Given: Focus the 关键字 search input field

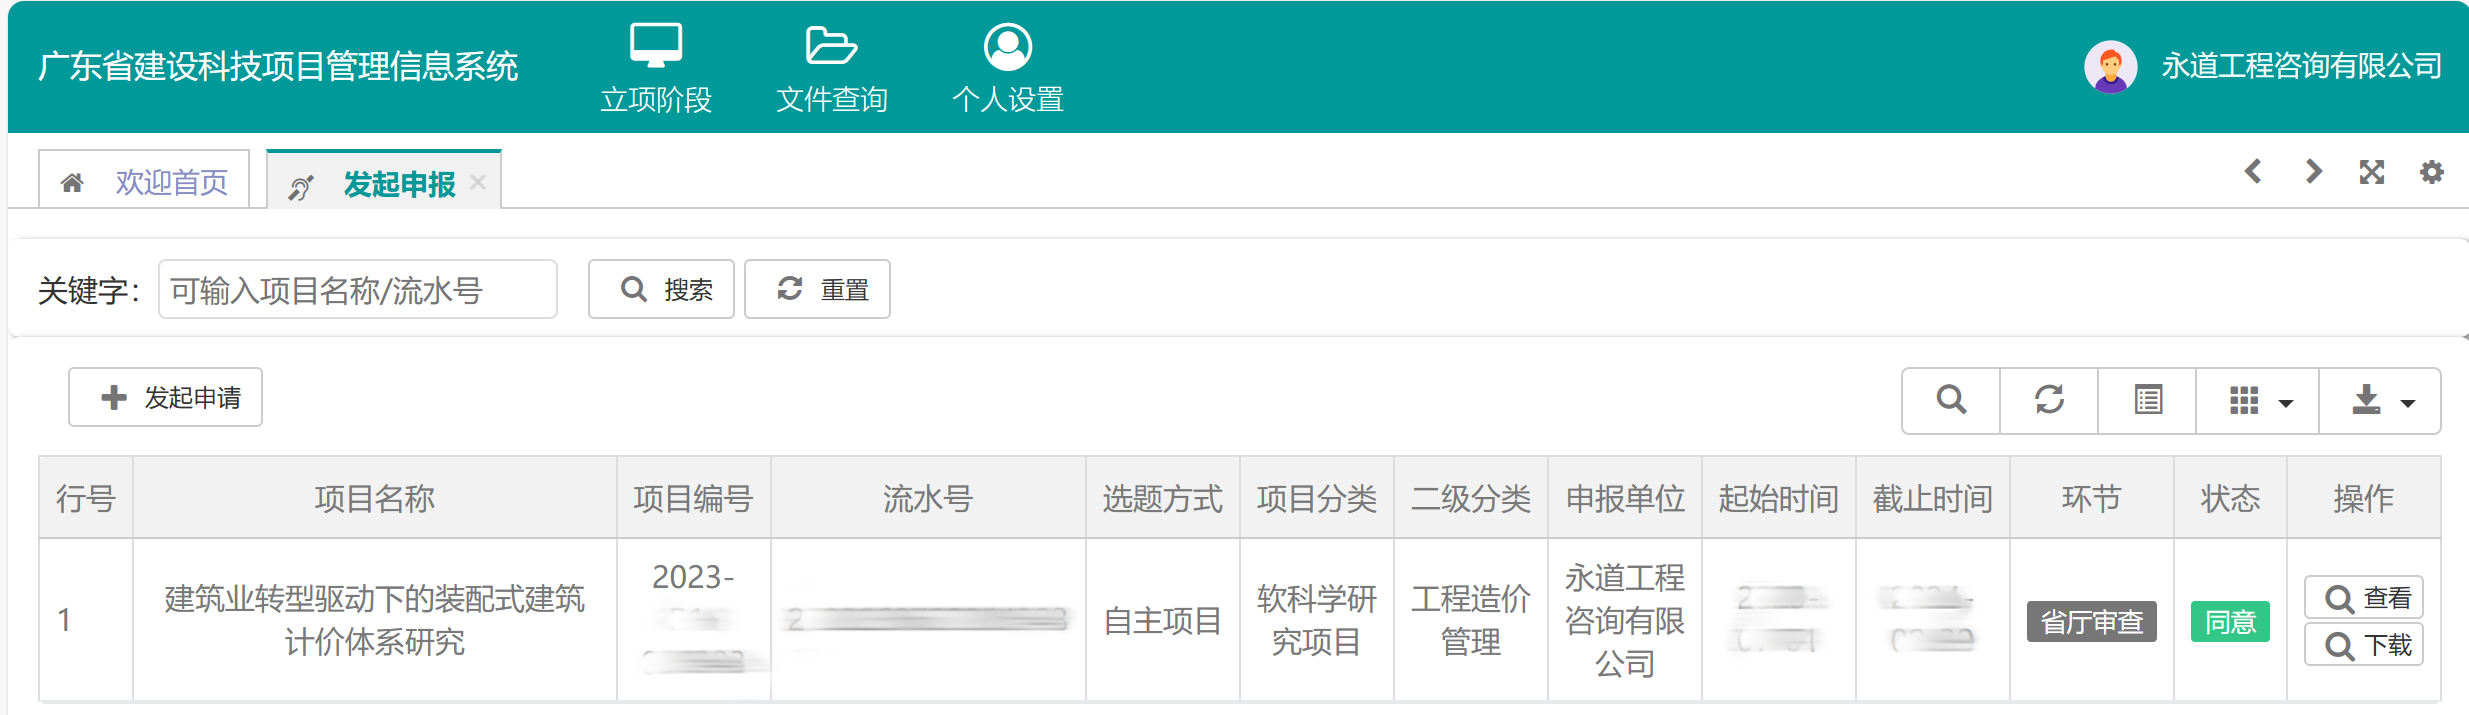Looking at the screenshot, I should [358, 290].
